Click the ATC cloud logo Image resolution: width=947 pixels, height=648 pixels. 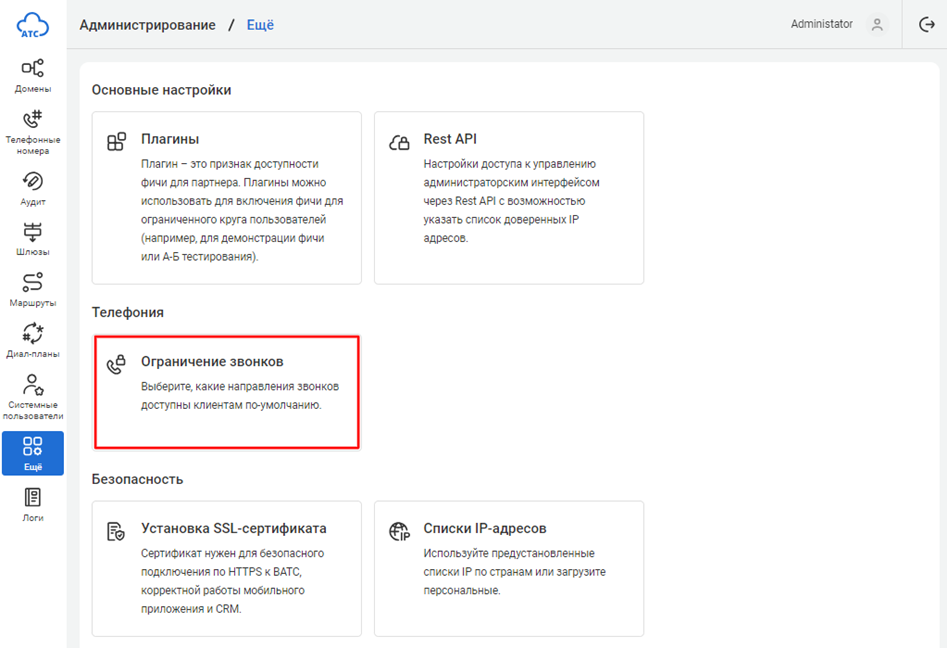click(x=33, y=25)
